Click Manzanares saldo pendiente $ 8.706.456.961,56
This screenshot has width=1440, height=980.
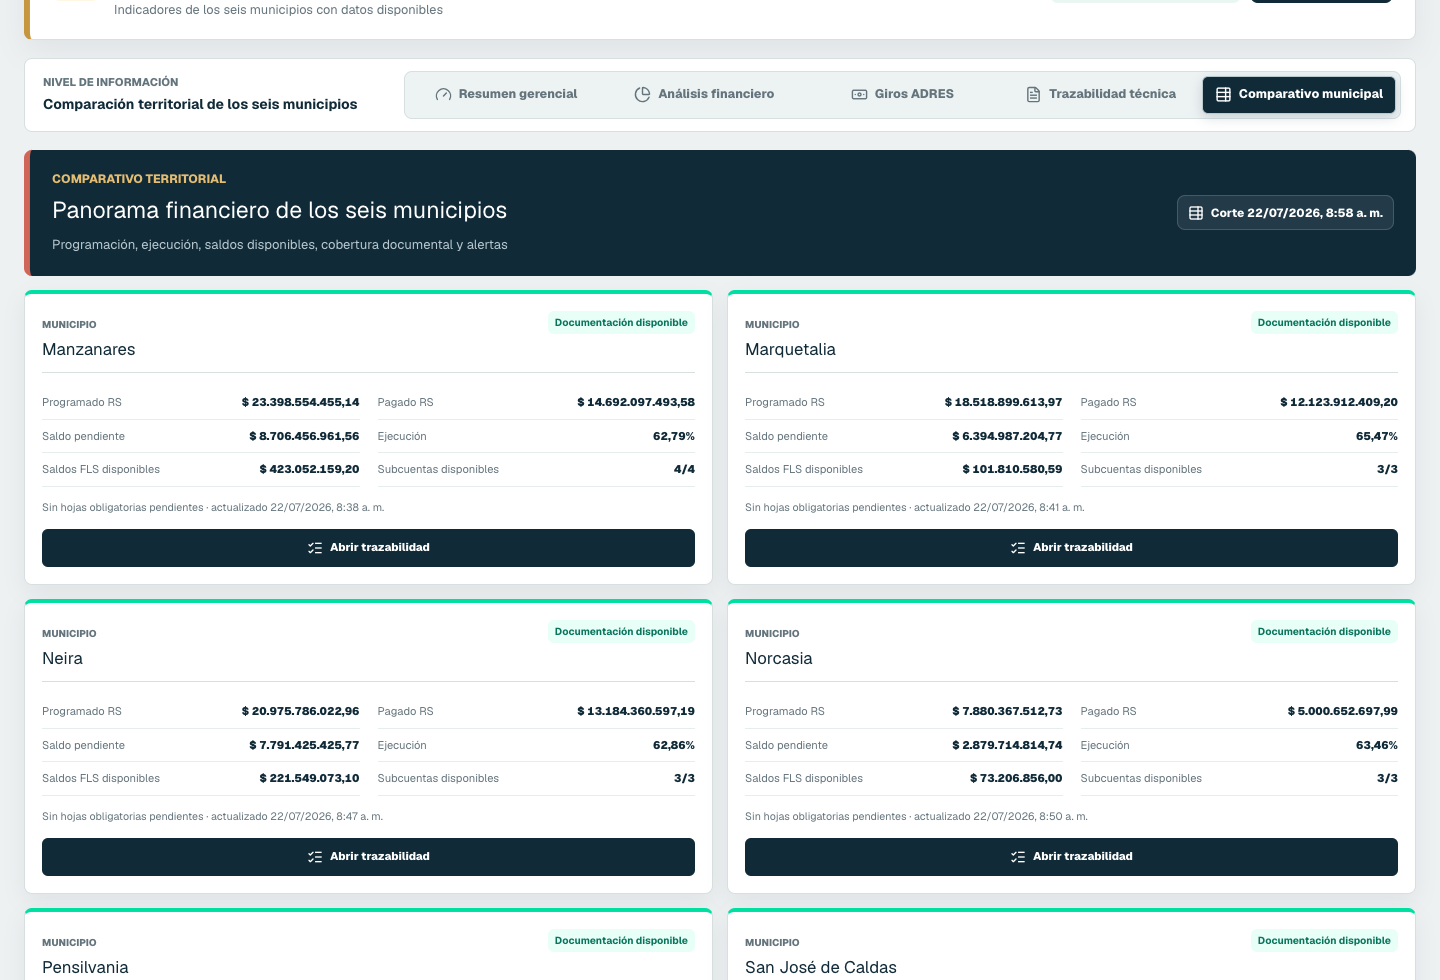point(304,436)
